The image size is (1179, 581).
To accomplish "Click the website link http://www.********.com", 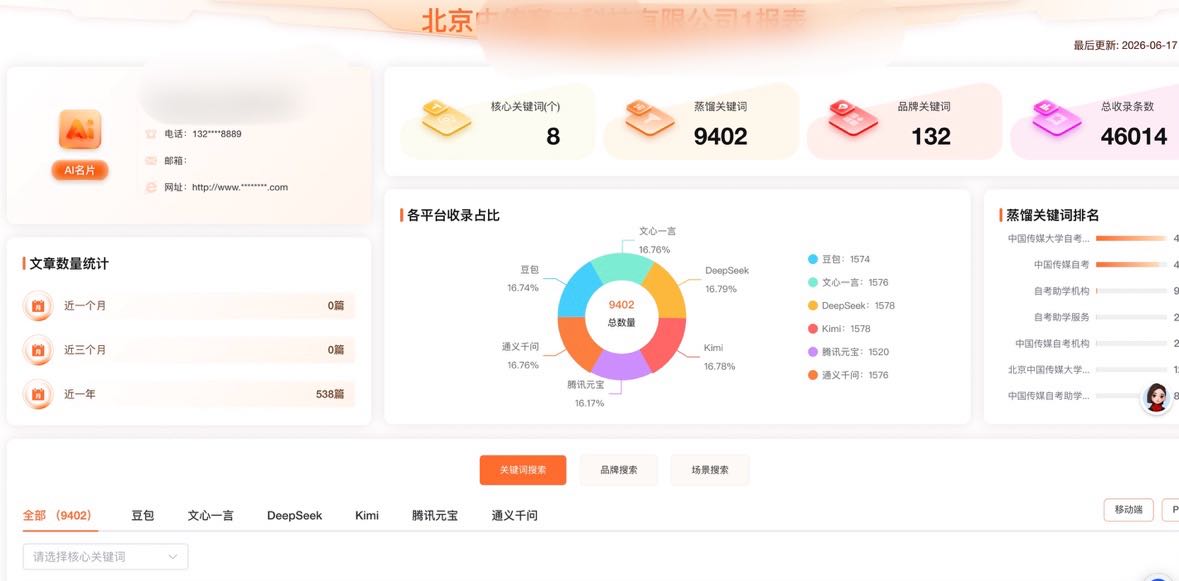I will point(240,187).
